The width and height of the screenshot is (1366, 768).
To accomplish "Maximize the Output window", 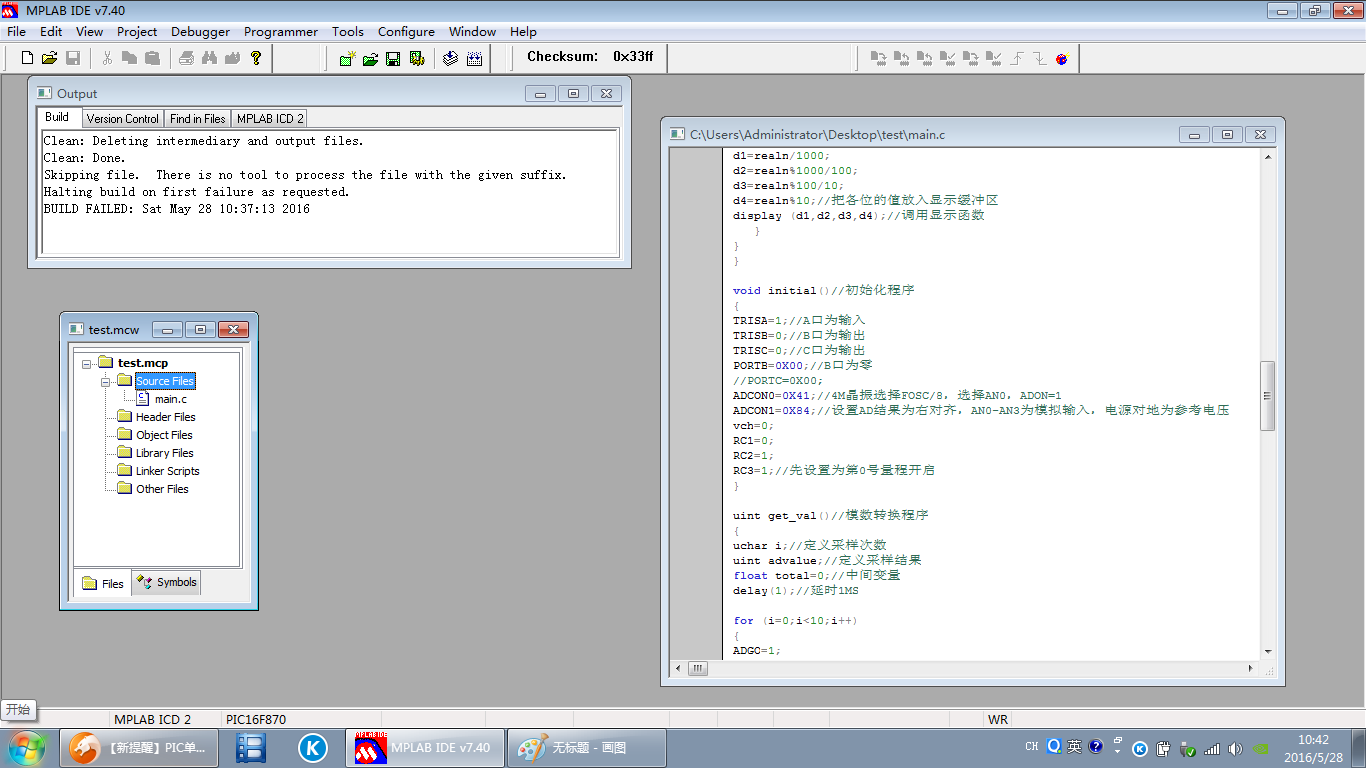I will tap(573, 93).
